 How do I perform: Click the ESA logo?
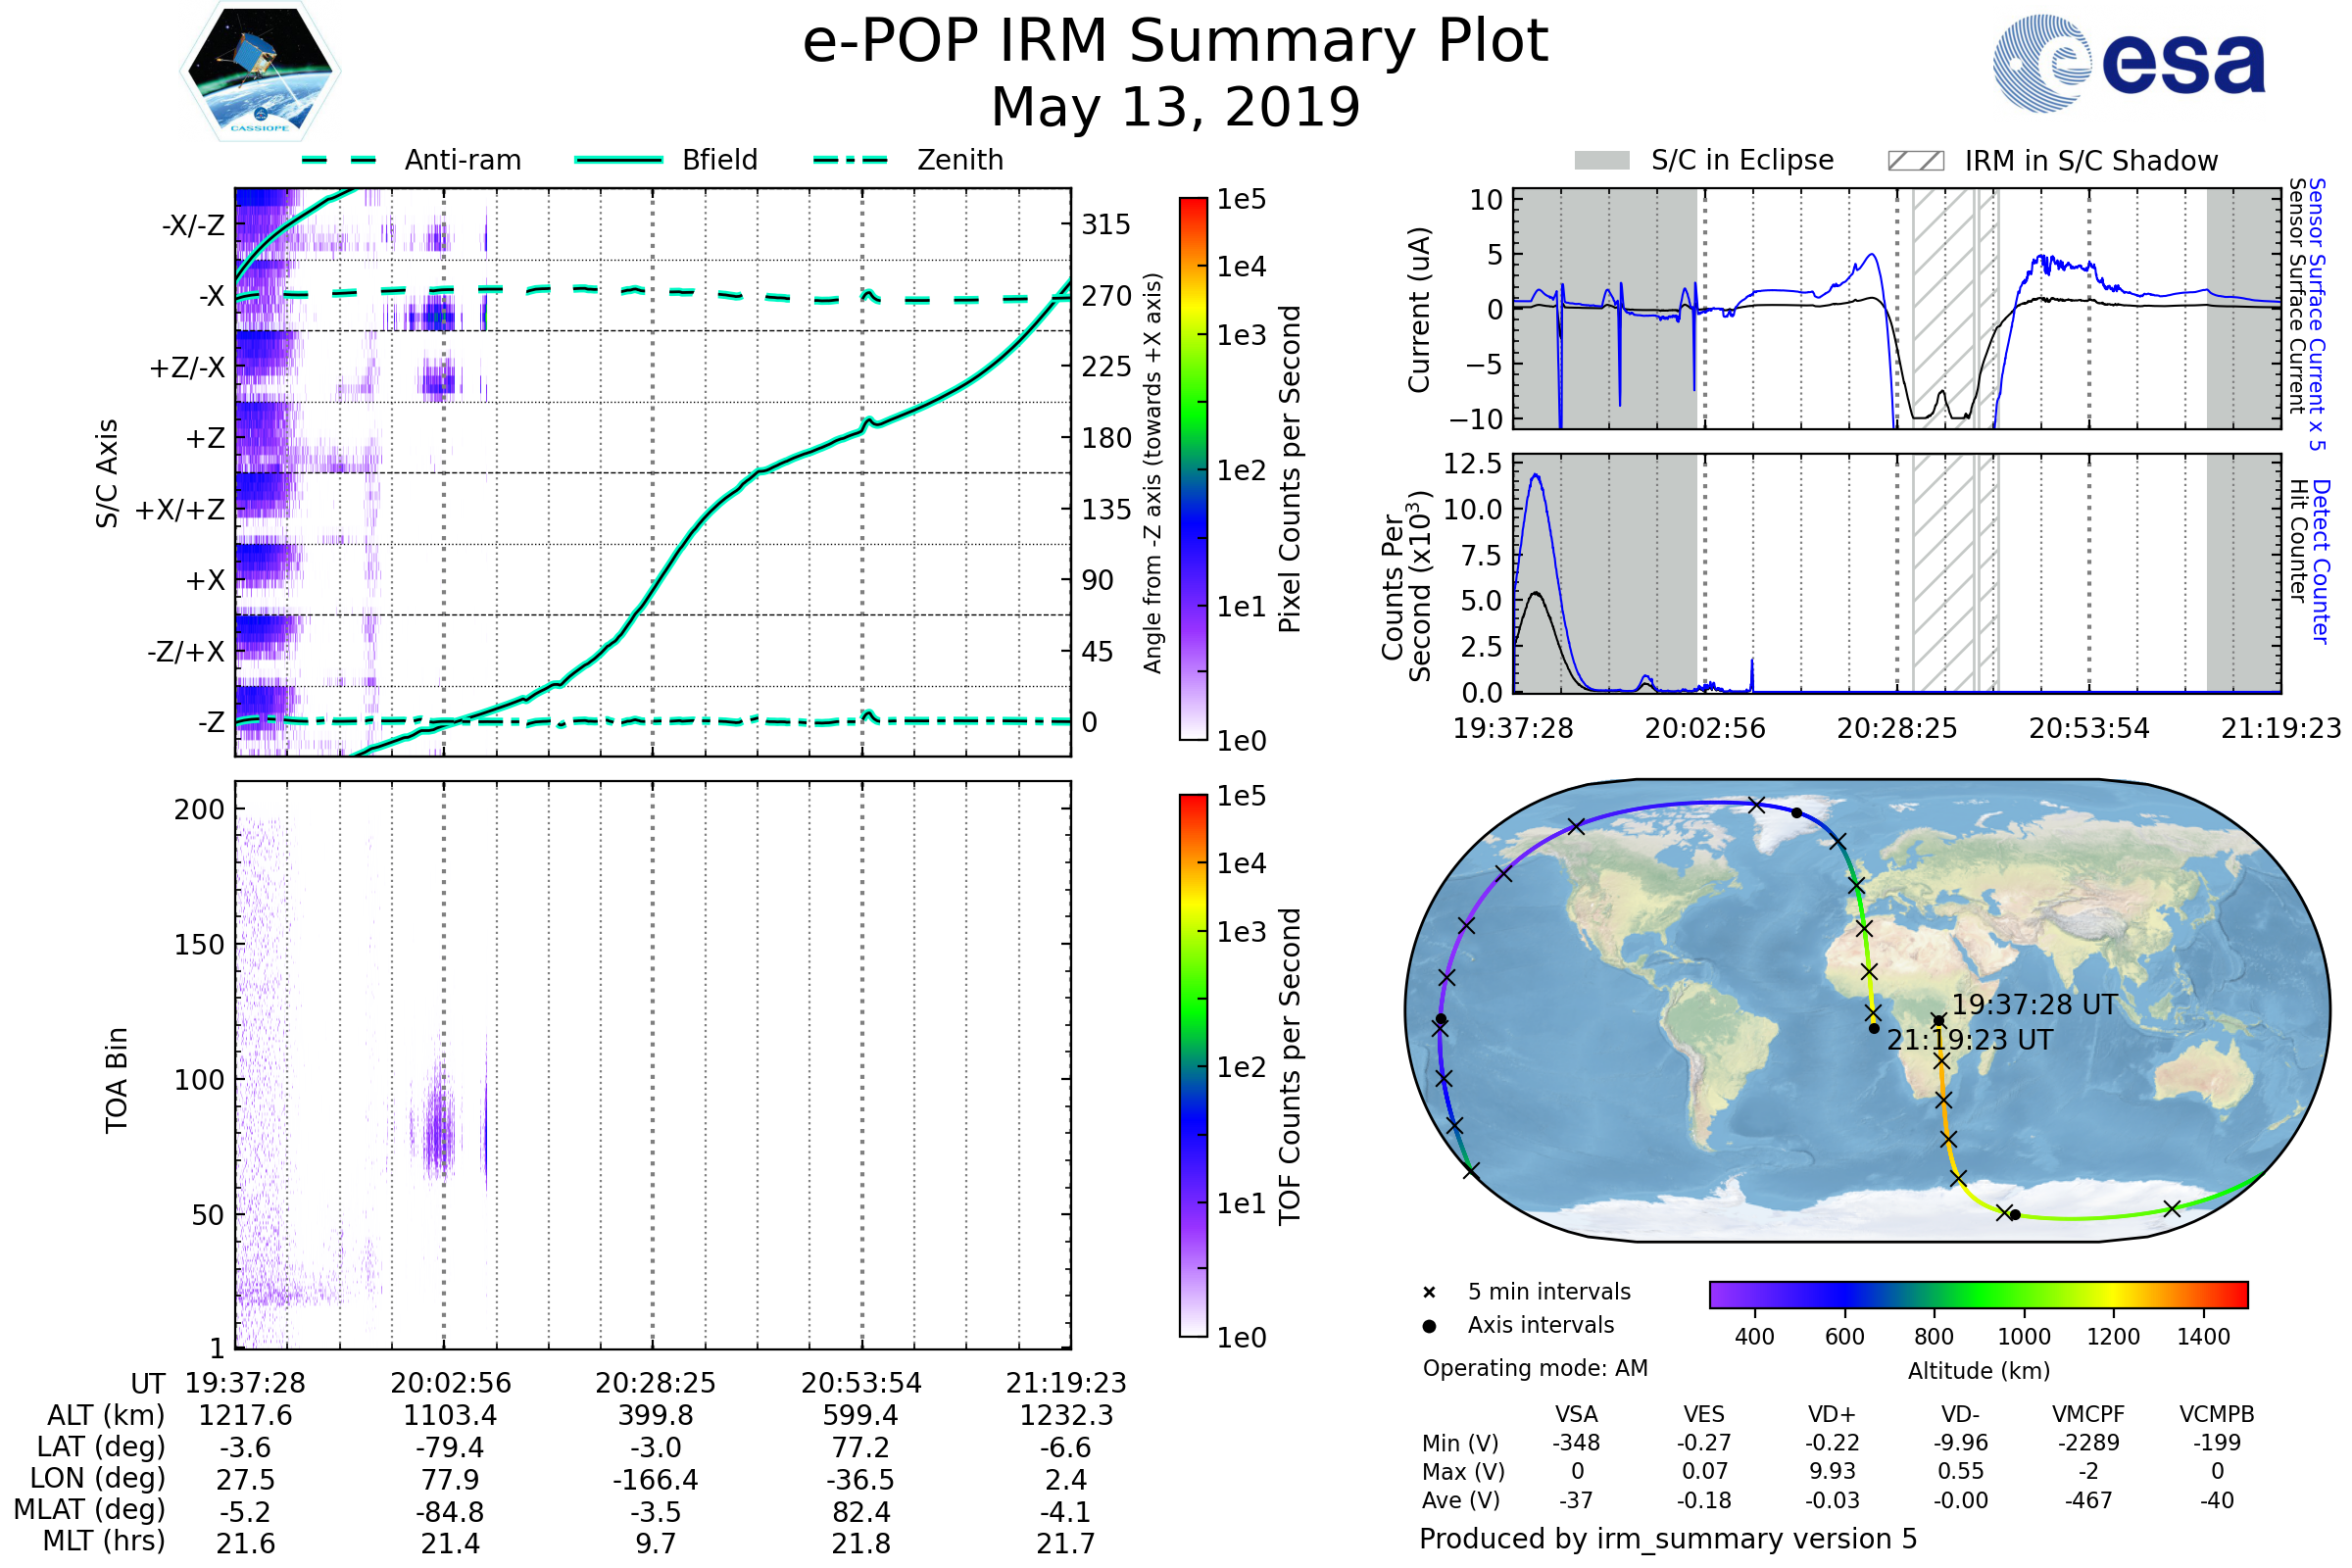coord(2129,63)
